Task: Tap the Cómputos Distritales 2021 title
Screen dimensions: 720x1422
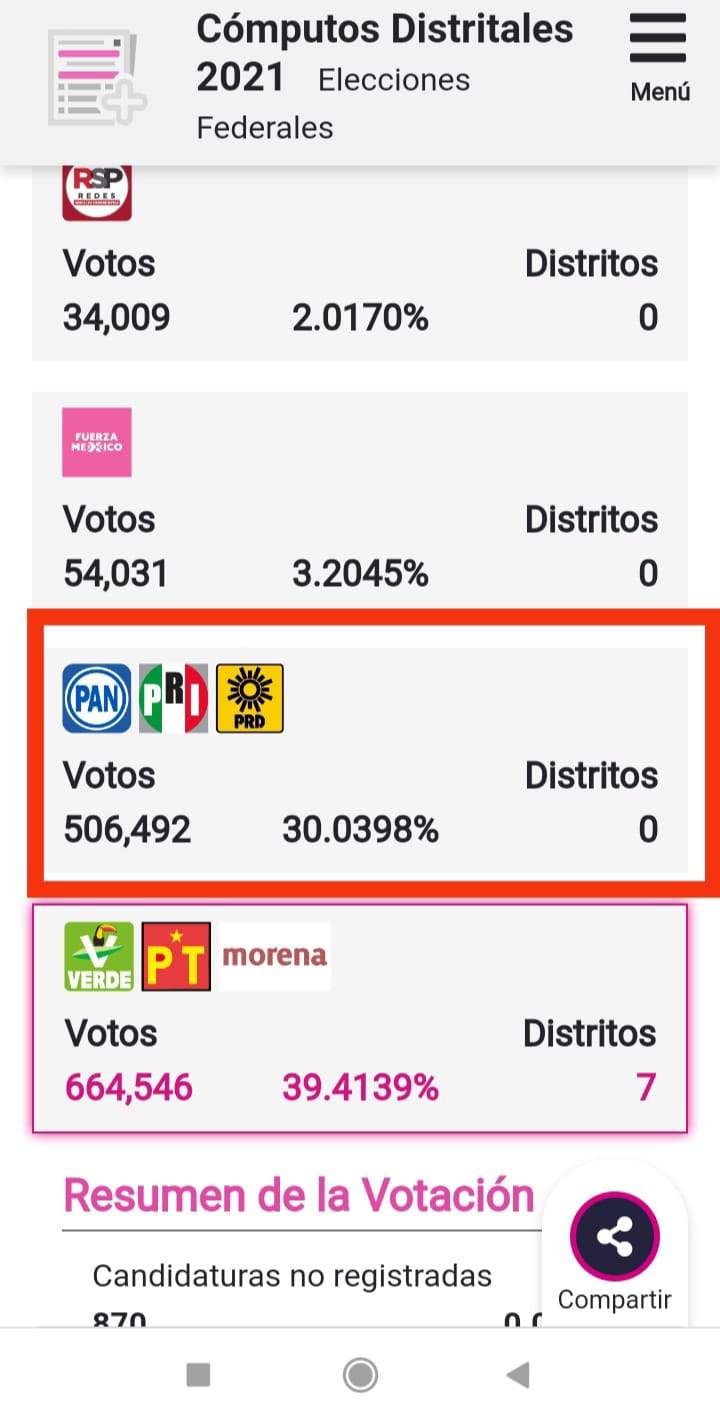Action: [384, 52]
